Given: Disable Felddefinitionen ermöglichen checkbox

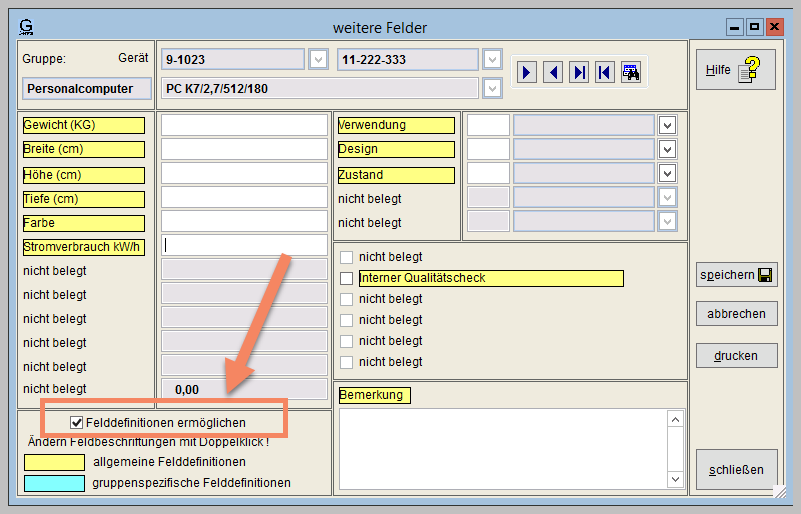Looking at the screenshot, I should 77,423.
